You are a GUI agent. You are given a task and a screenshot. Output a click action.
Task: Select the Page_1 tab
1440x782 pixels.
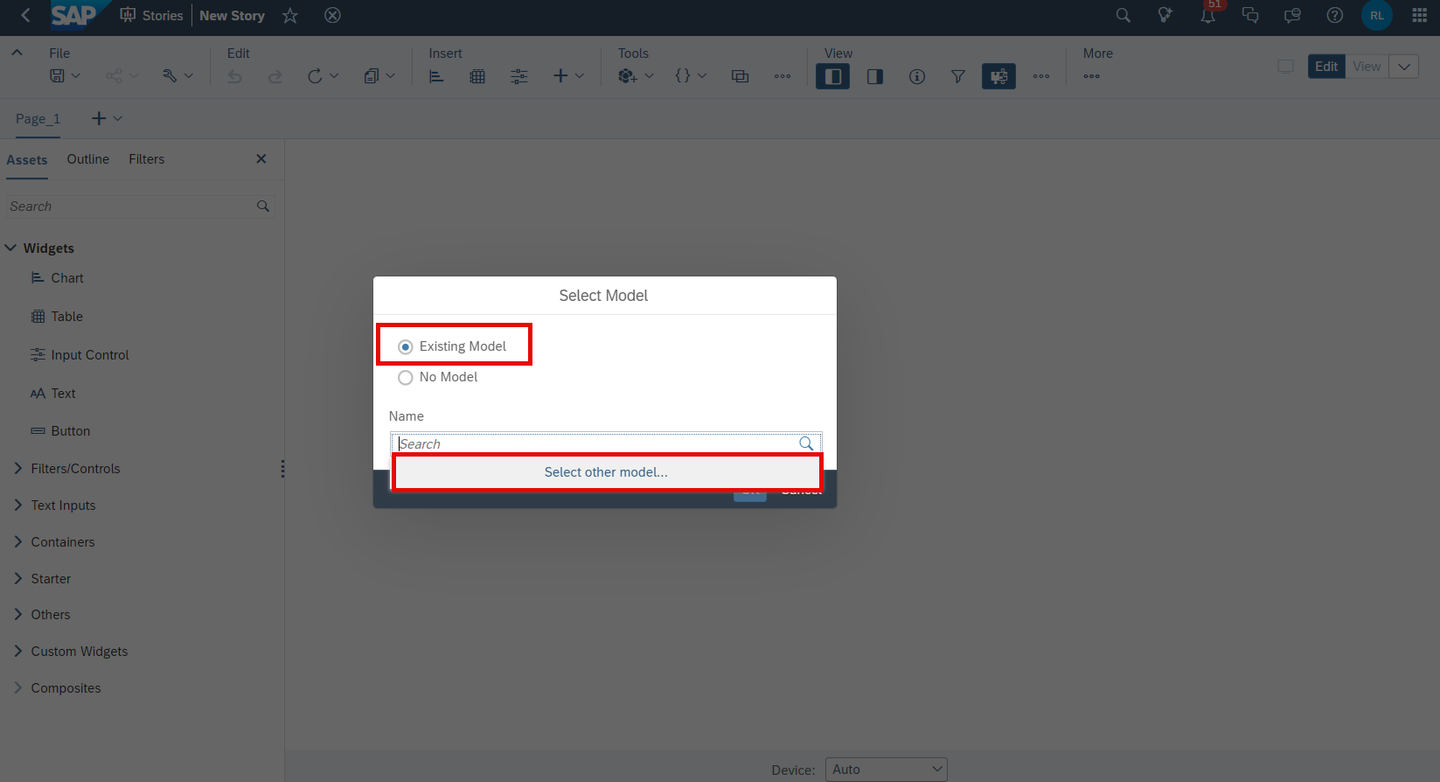(38, 118)
